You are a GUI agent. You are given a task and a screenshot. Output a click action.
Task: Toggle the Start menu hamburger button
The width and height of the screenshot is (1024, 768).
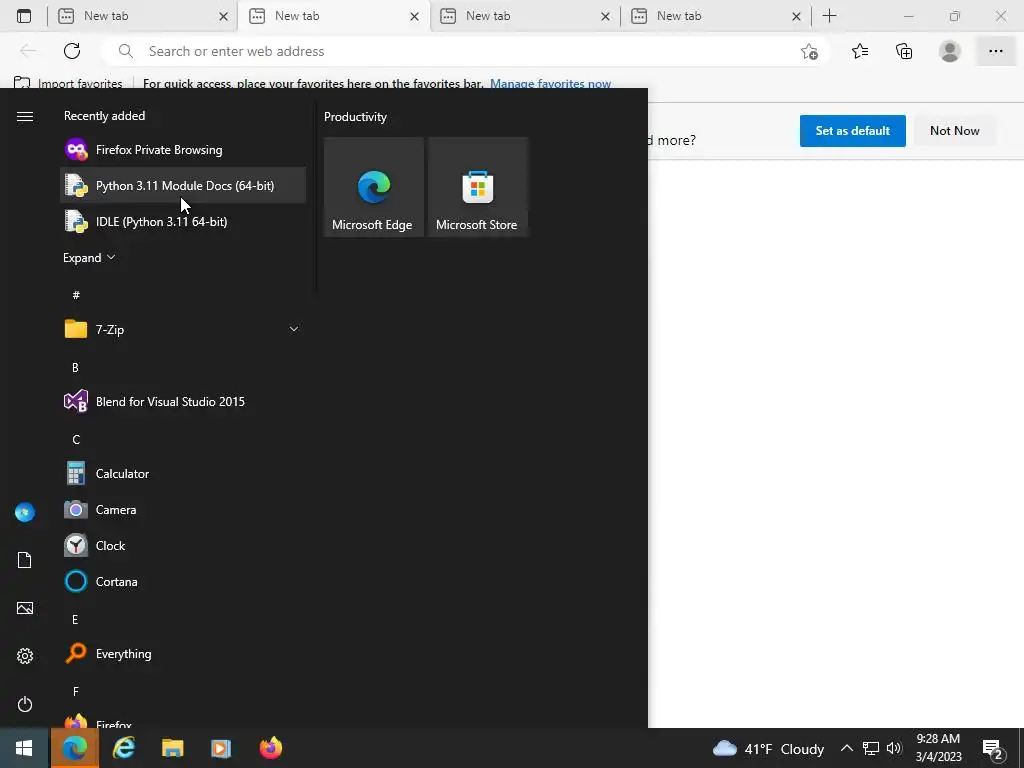click(x=25, y=116)
